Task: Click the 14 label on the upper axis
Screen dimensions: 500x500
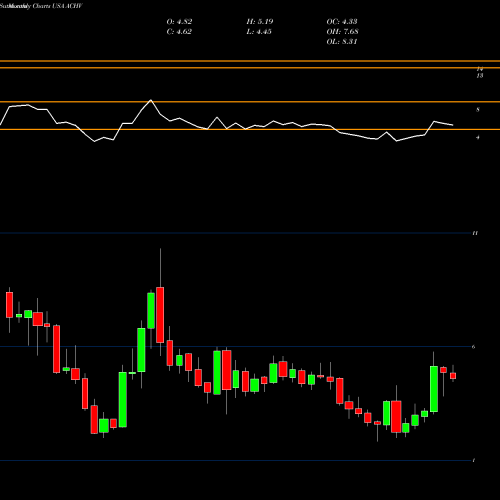Action: [x=480, y=69]
